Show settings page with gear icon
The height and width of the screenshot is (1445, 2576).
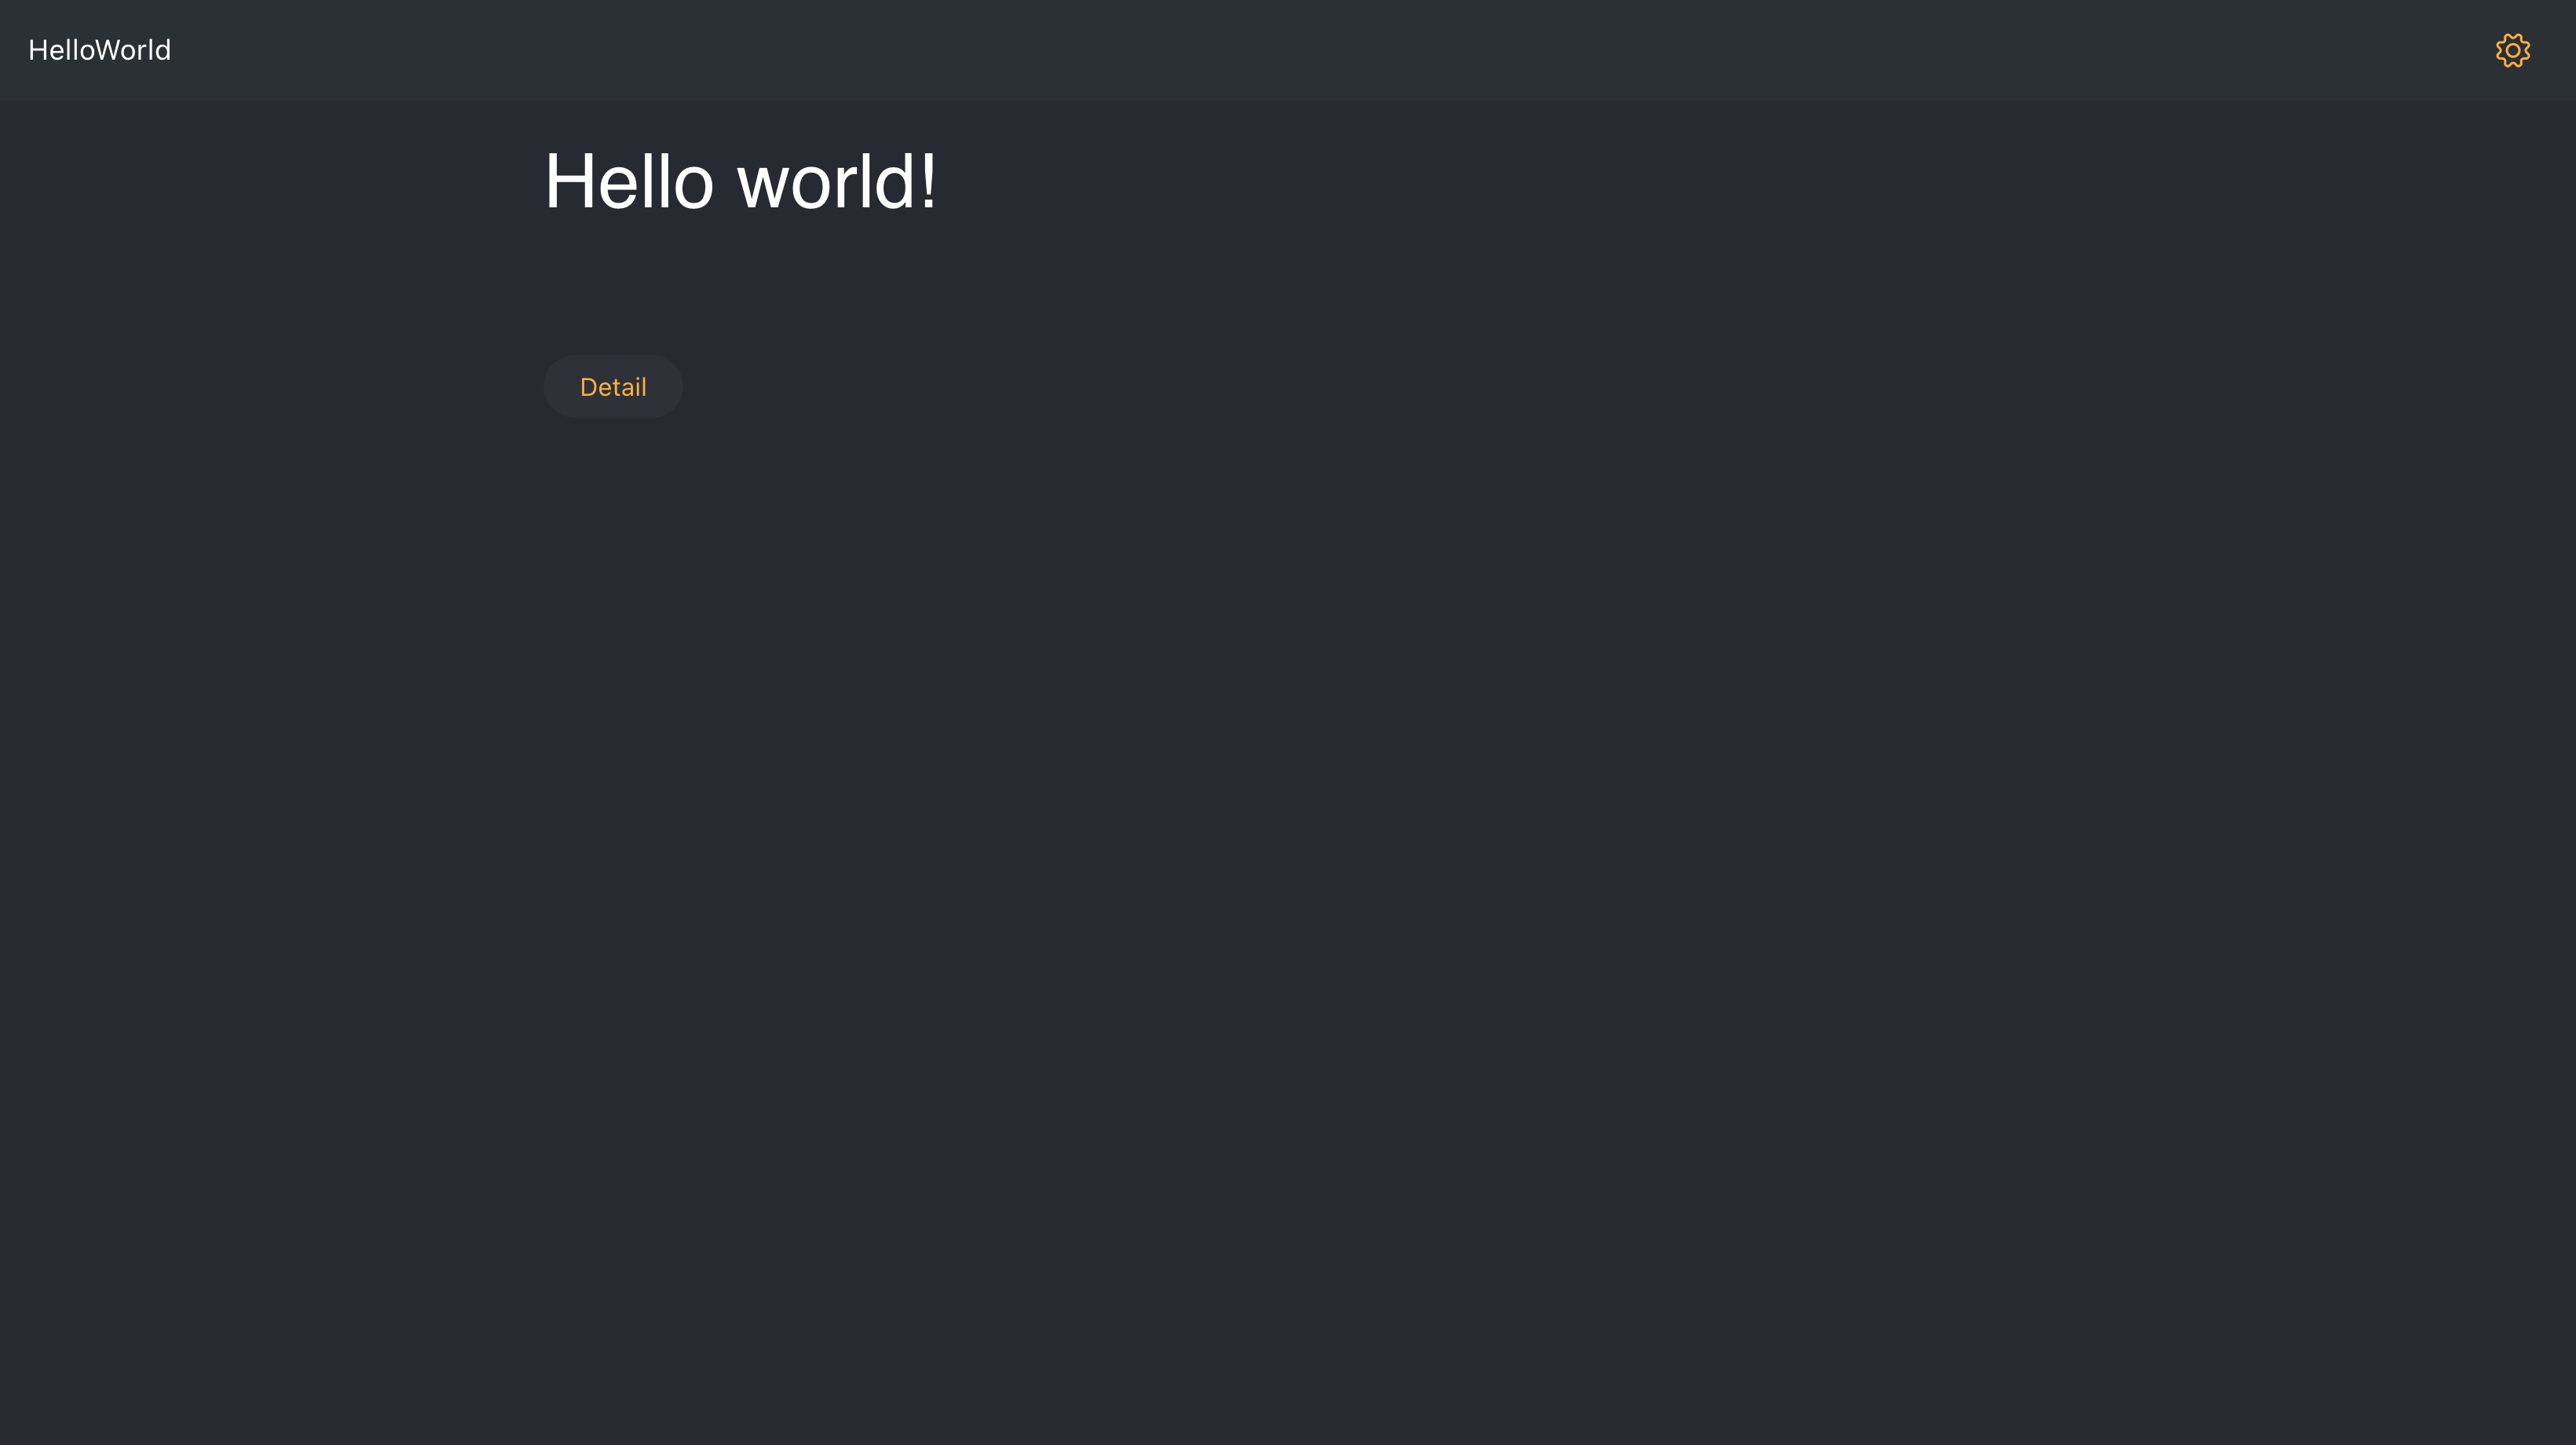click(2512, 50)
